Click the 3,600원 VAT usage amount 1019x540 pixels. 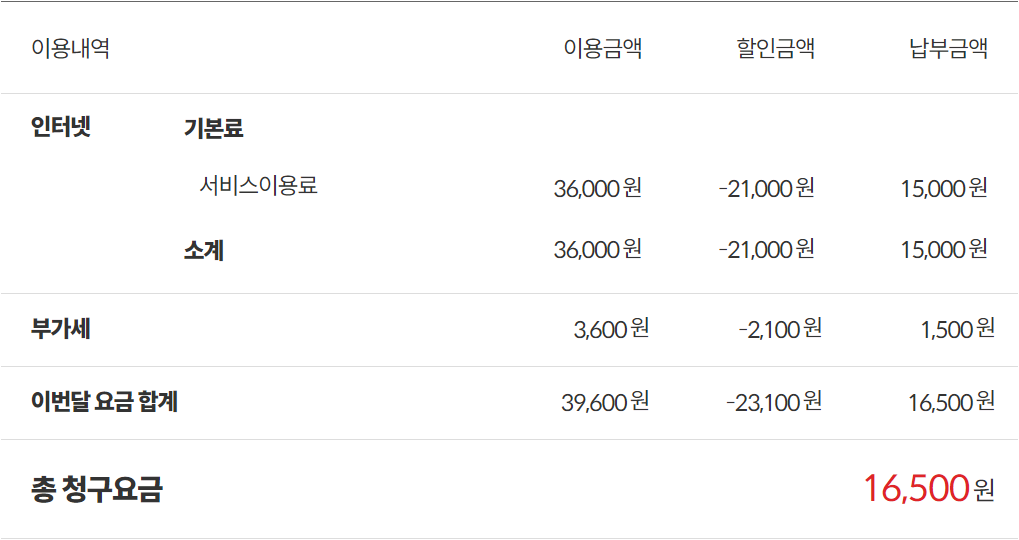pyautogui.click(x=611, y=329)
